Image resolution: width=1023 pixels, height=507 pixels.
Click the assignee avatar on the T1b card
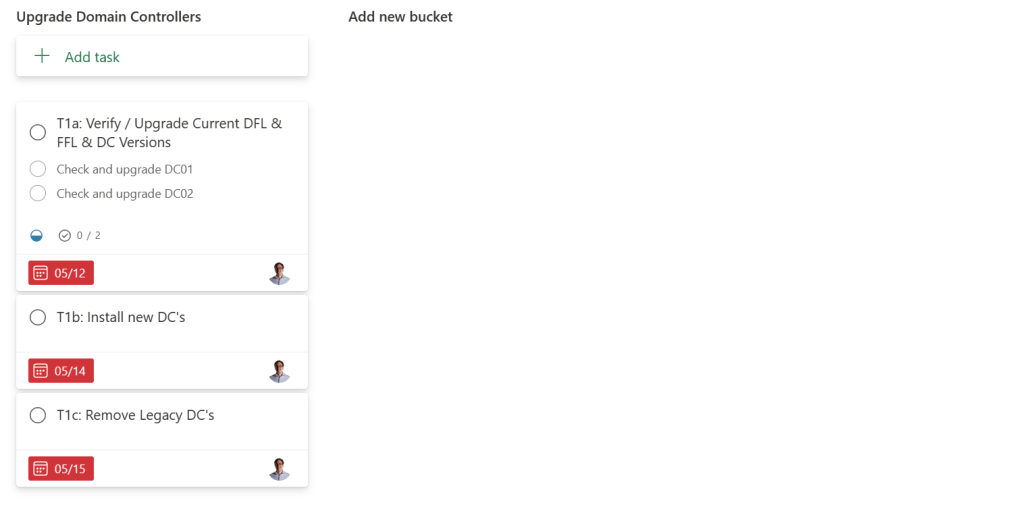coord(279,371)
